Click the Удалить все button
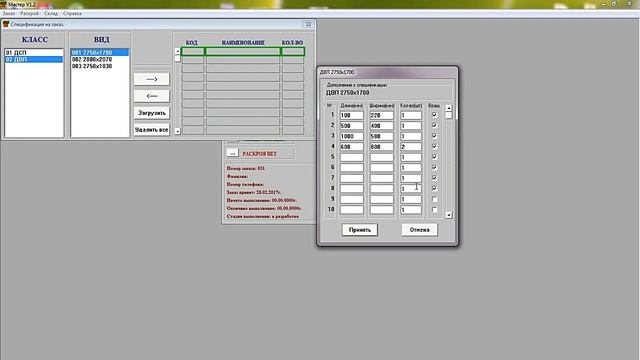Image resolution: width=640 pixels, height=360 pixels. pyautogui.click(x=151, y=130)
